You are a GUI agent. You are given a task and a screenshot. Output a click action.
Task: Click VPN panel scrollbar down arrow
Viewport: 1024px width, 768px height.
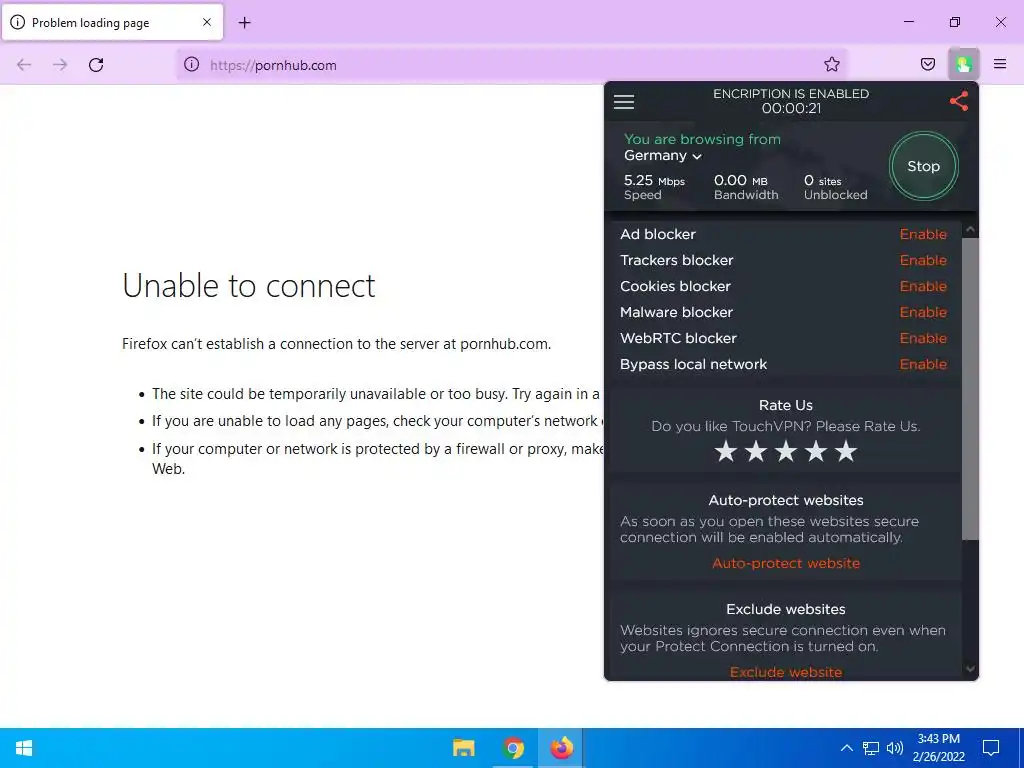[x=970, y=669]
